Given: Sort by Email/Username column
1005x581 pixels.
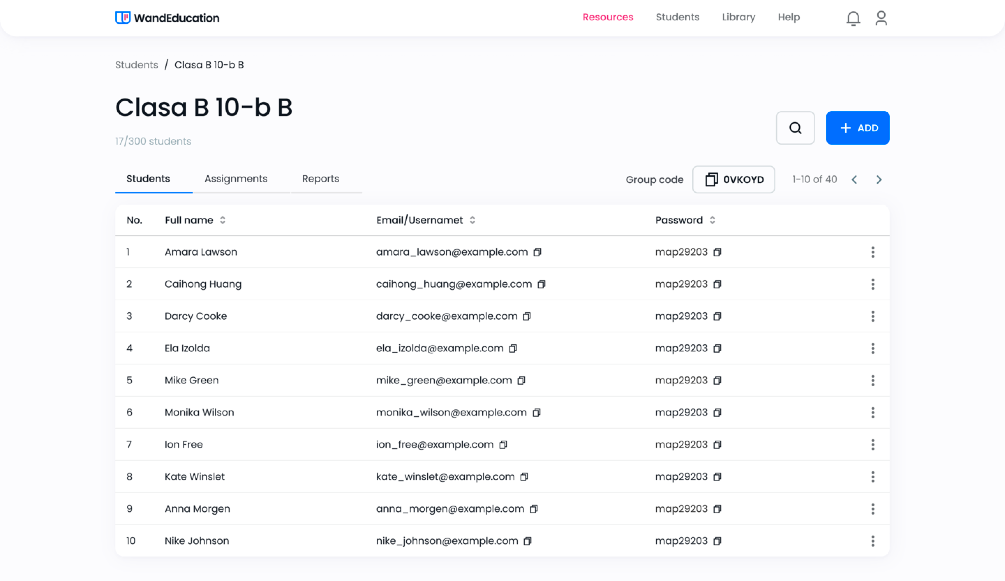Looking at the screenshot, I should point(472,220).
